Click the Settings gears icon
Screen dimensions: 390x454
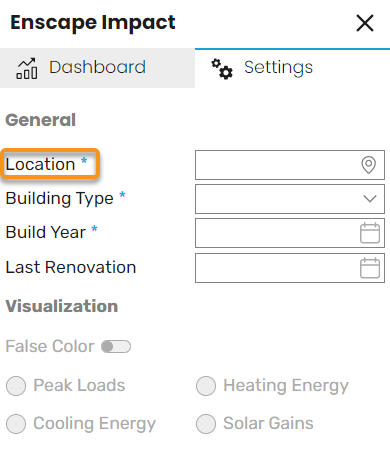click(x=222, y=69)
